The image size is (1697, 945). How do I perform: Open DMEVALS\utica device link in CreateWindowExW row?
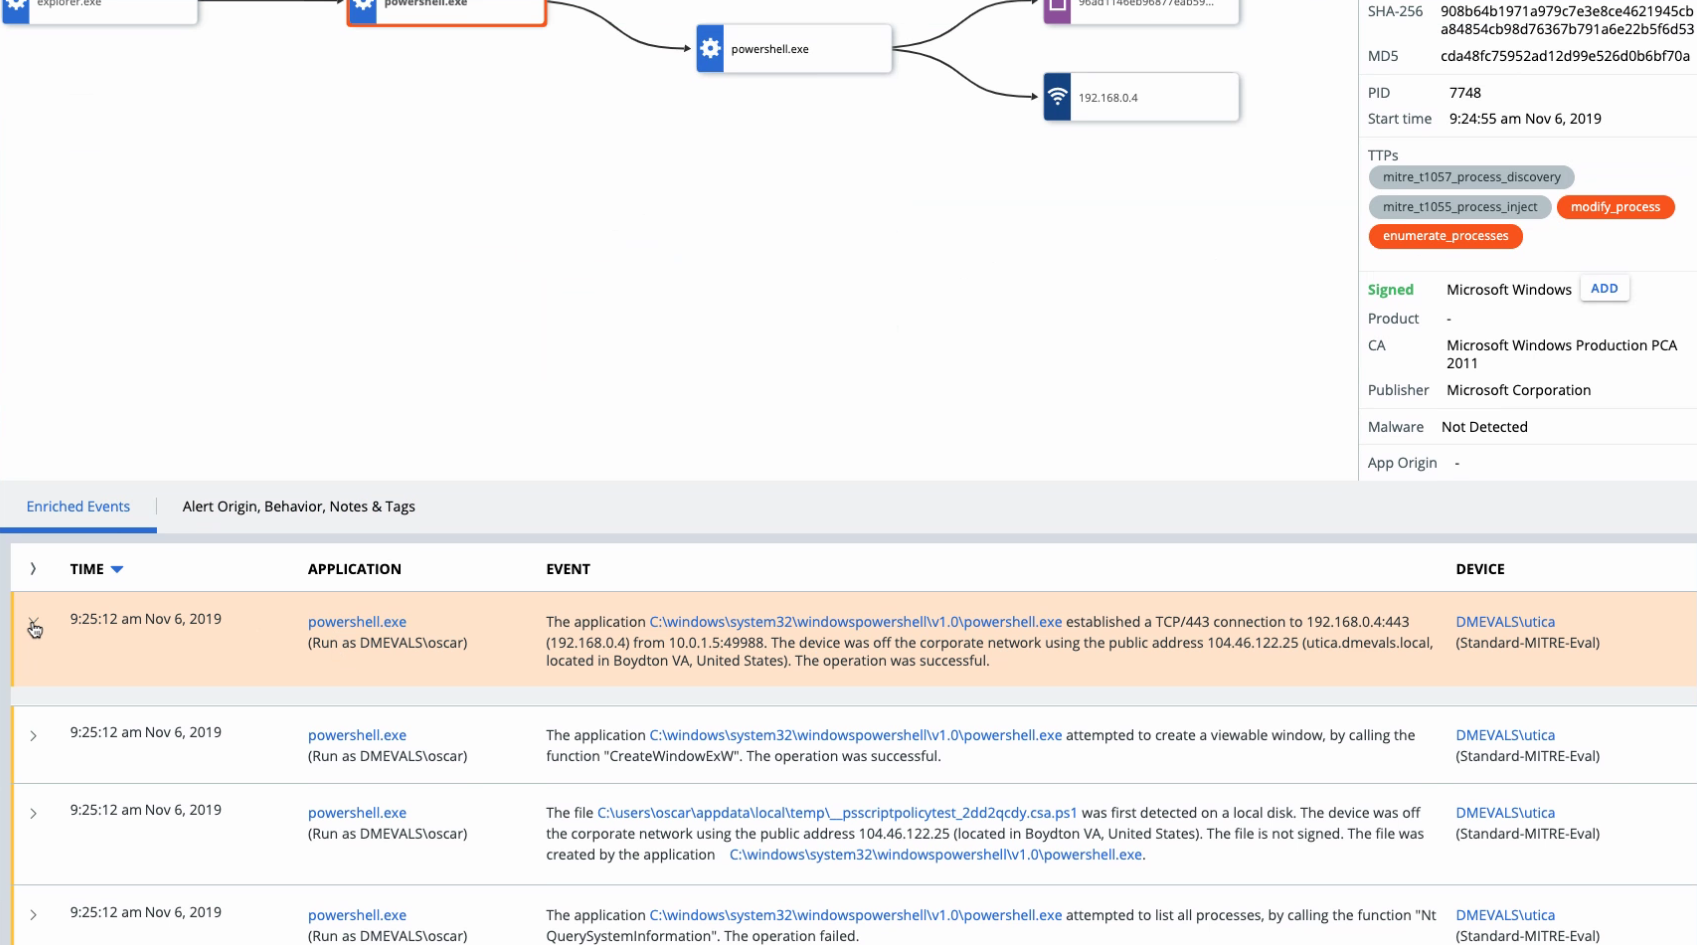pyautogui.click(x=1505, y=735)
